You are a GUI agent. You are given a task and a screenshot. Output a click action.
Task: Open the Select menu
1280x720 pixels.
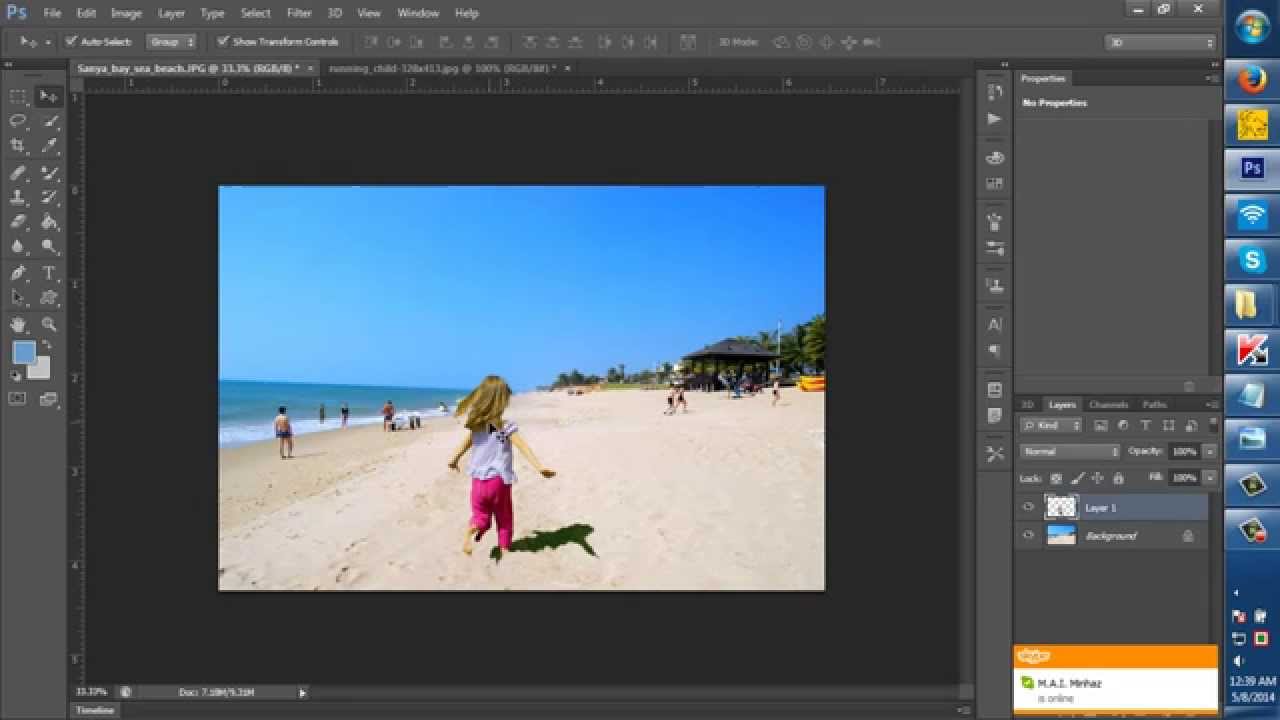(x=255, y=13)
